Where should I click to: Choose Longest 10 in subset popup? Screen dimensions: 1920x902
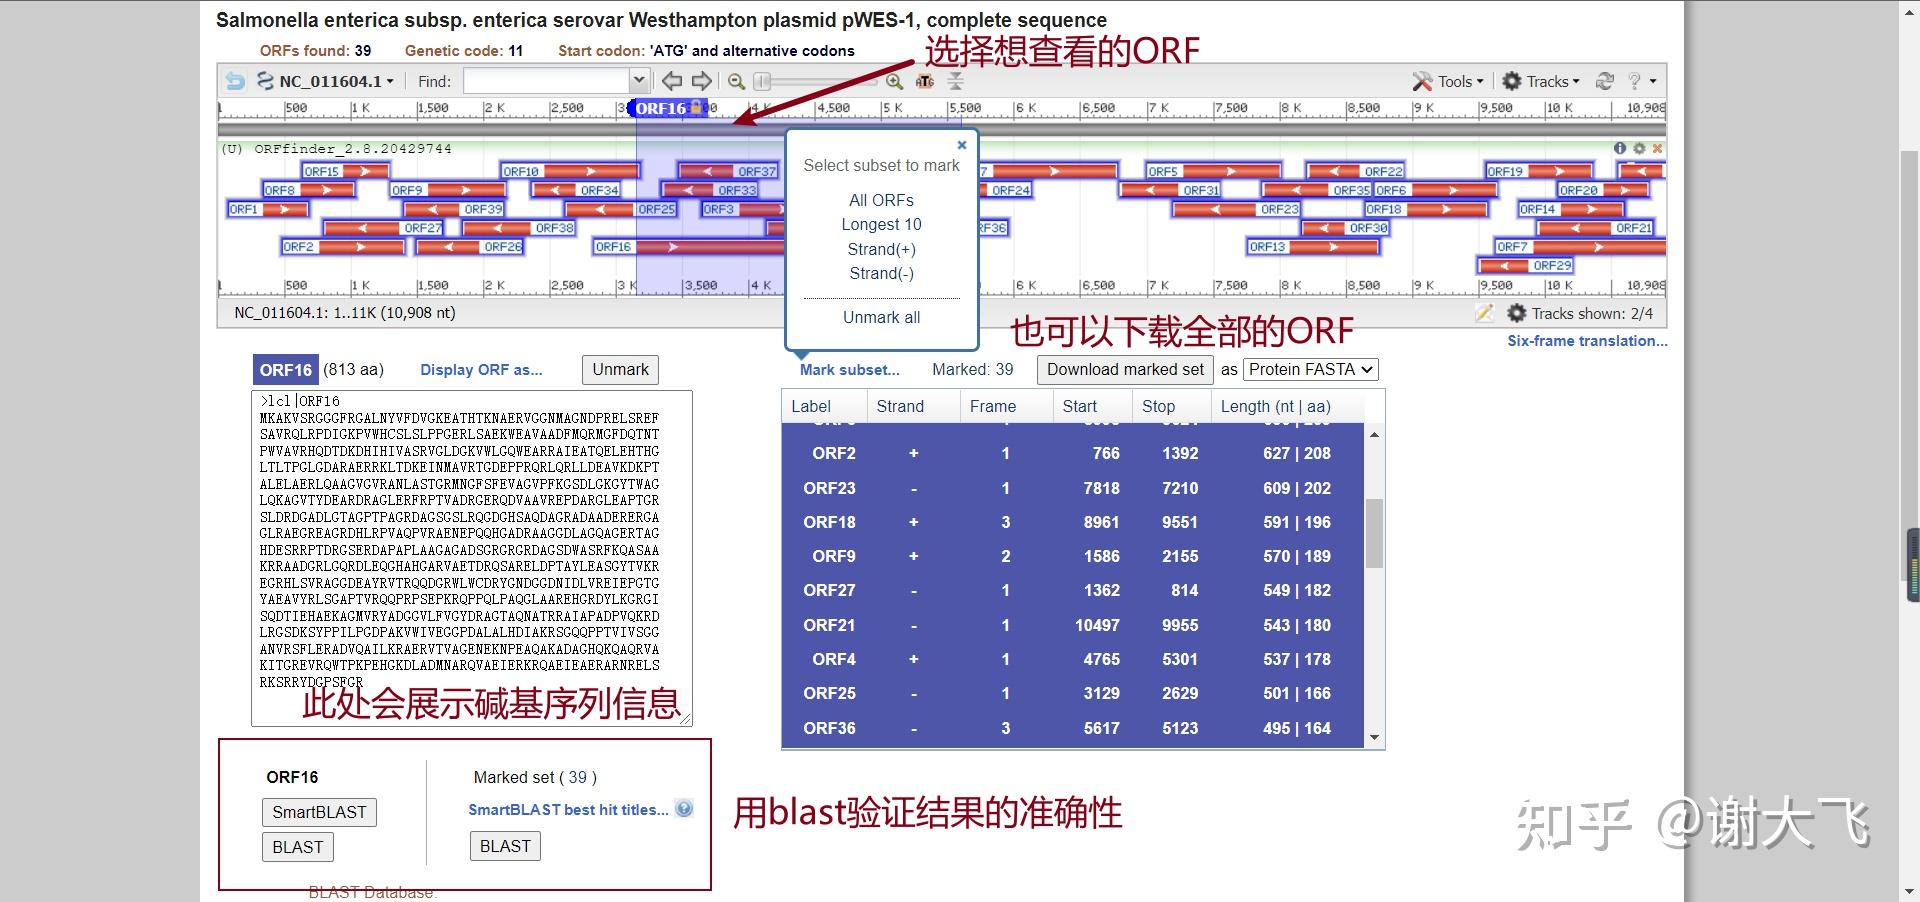881,224
